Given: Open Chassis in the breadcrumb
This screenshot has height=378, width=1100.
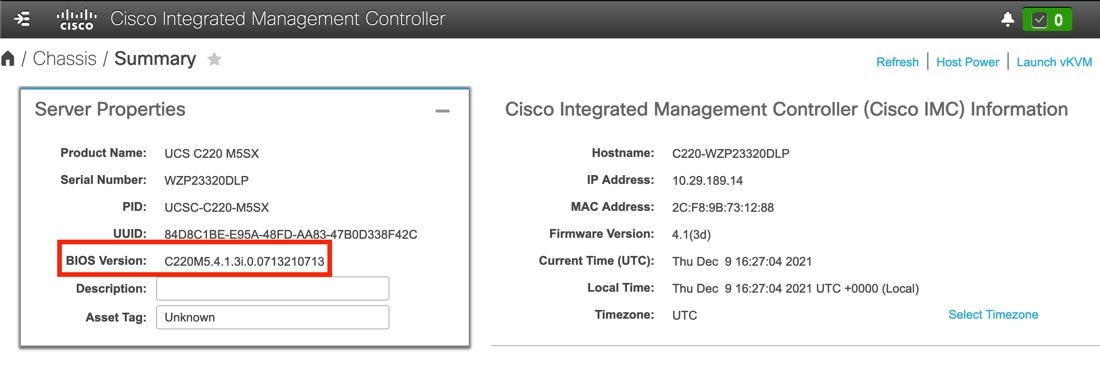Looking at the screenshot, I should [x=65, y=59].
